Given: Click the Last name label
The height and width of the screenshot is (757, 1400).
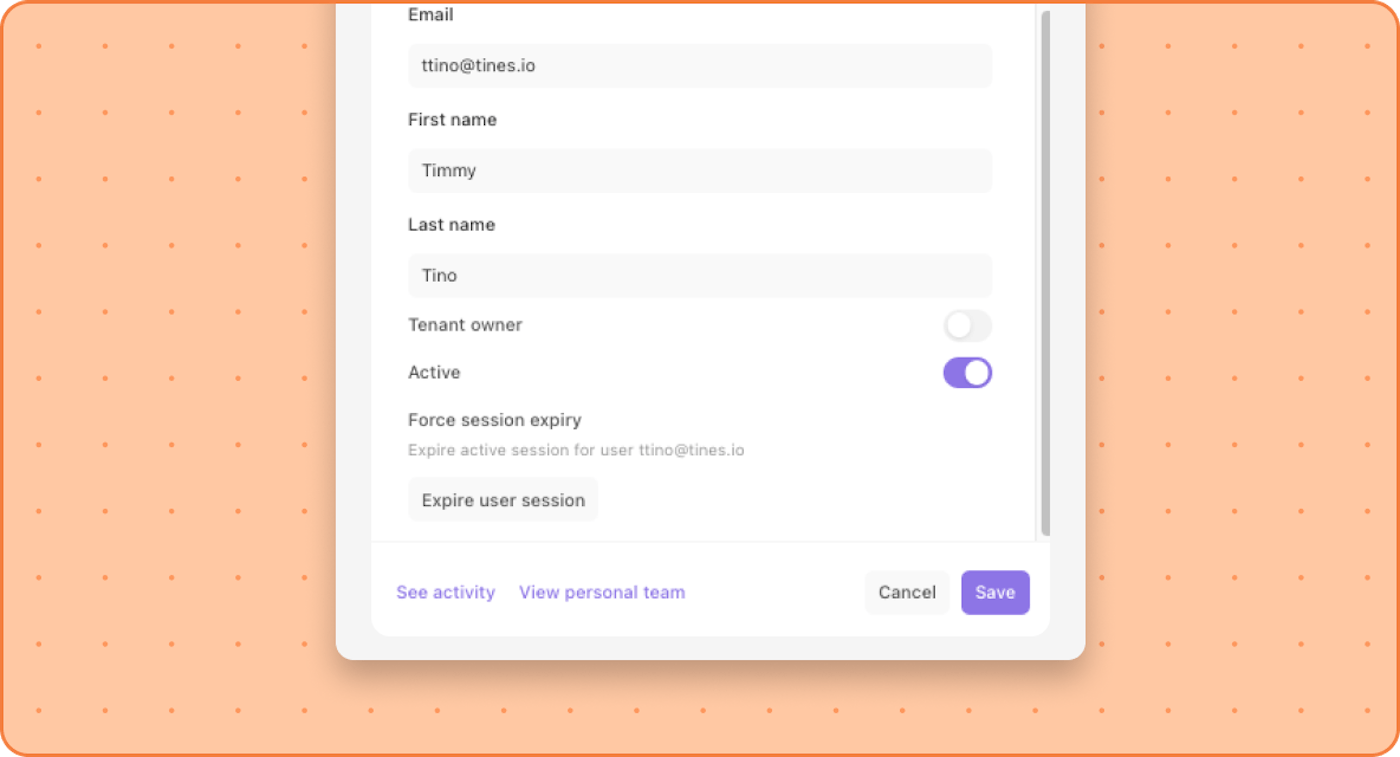Looking at the screenshot, I should click(x=451, y=225).
